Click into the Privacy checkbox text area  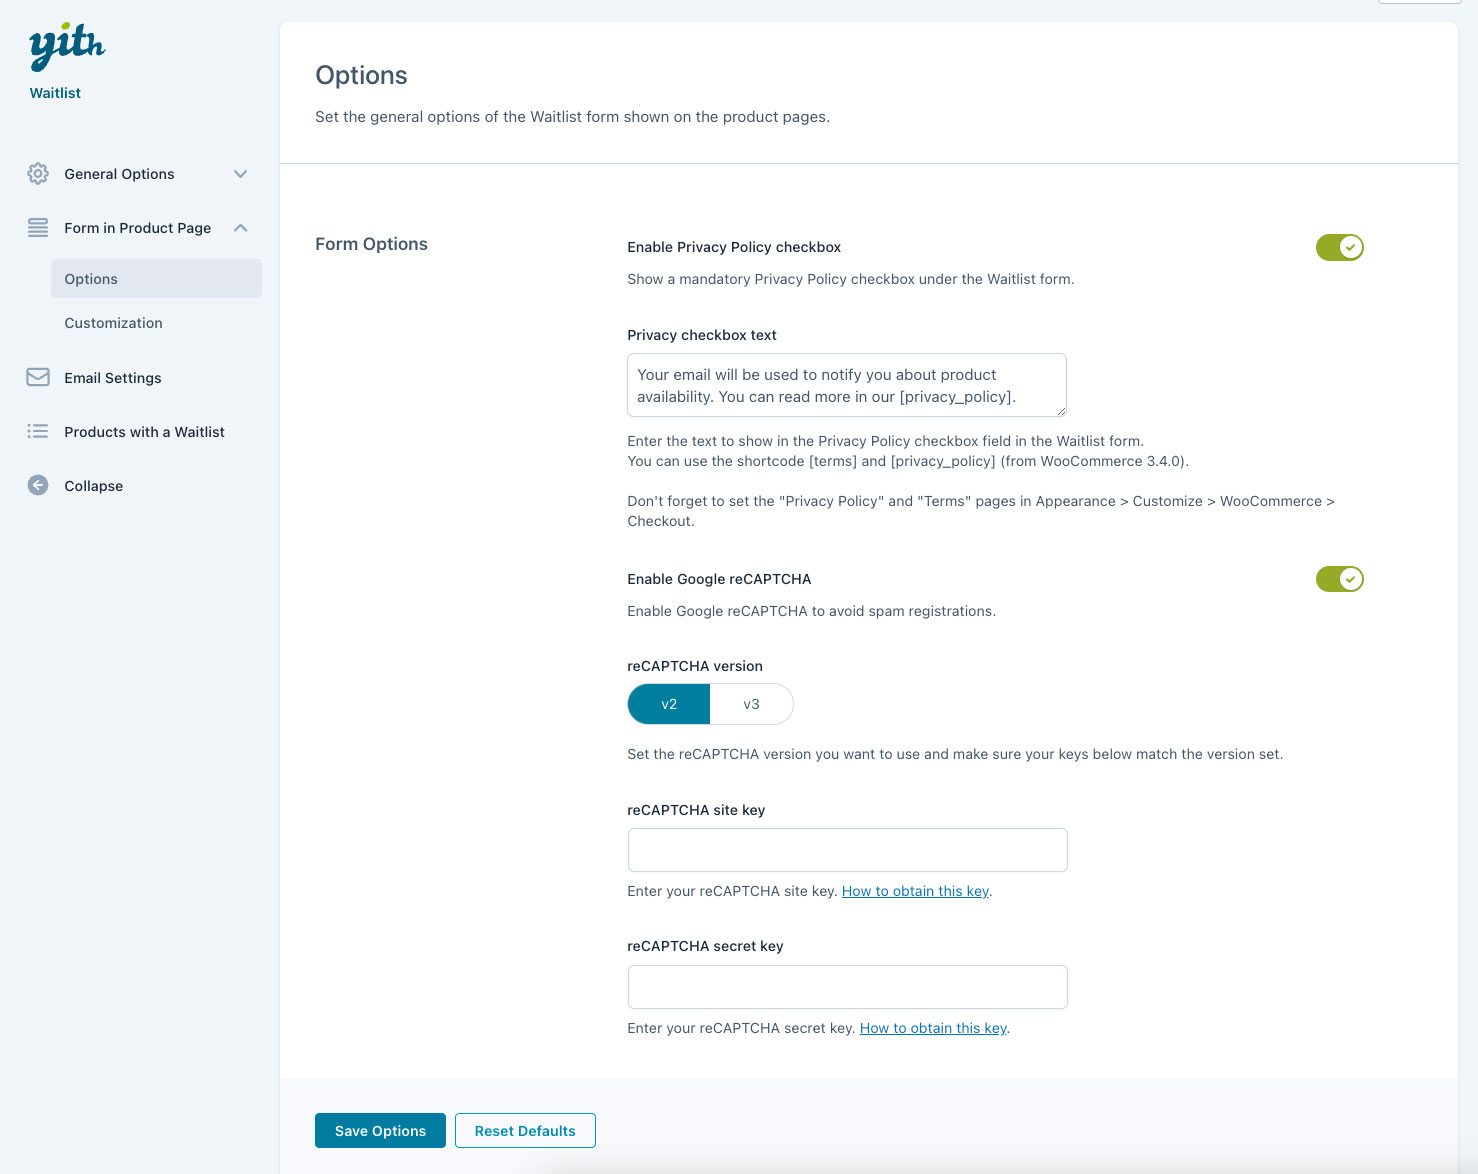click(846, 385)
